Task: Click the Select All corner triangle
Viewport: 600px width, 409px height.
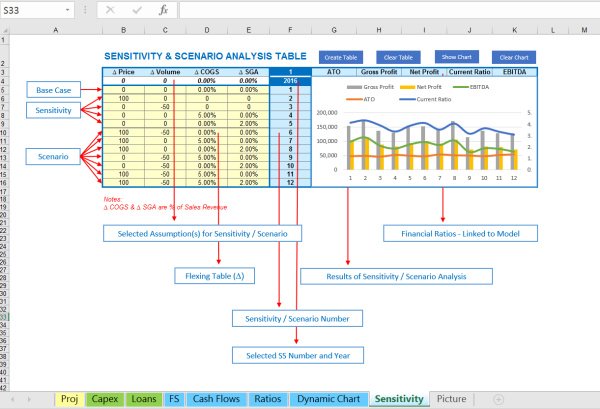Action: coord(6,31)
